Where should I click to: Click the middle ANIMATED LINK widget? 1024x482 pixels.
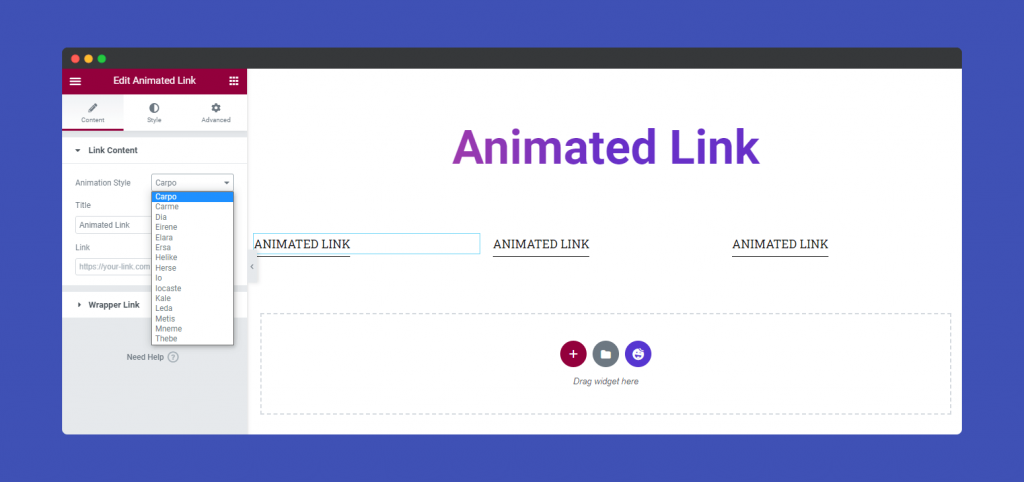pyautogui.click(x=541, y=244)
